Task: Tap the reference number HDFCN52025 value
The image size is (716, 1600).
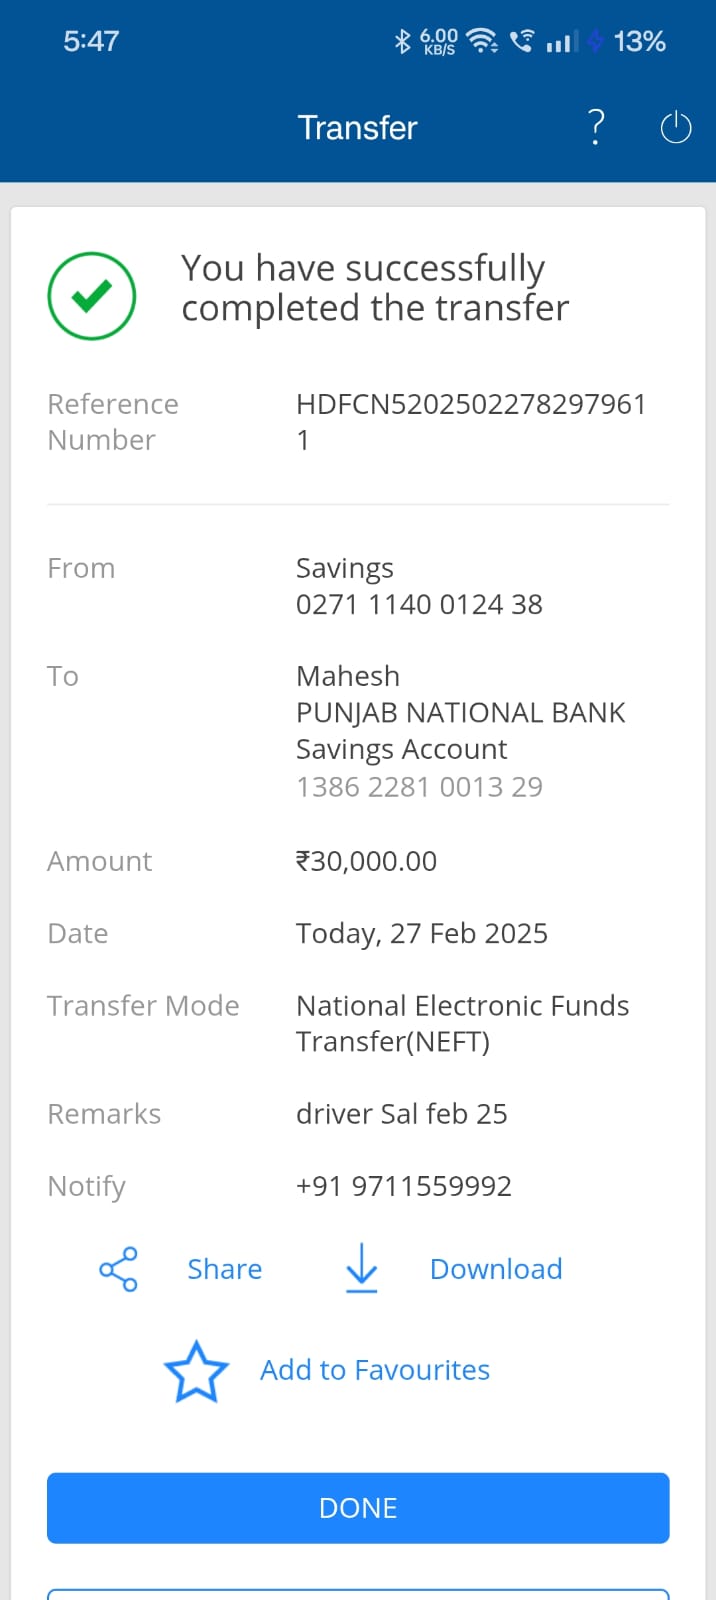Action: tap(471, 405)
